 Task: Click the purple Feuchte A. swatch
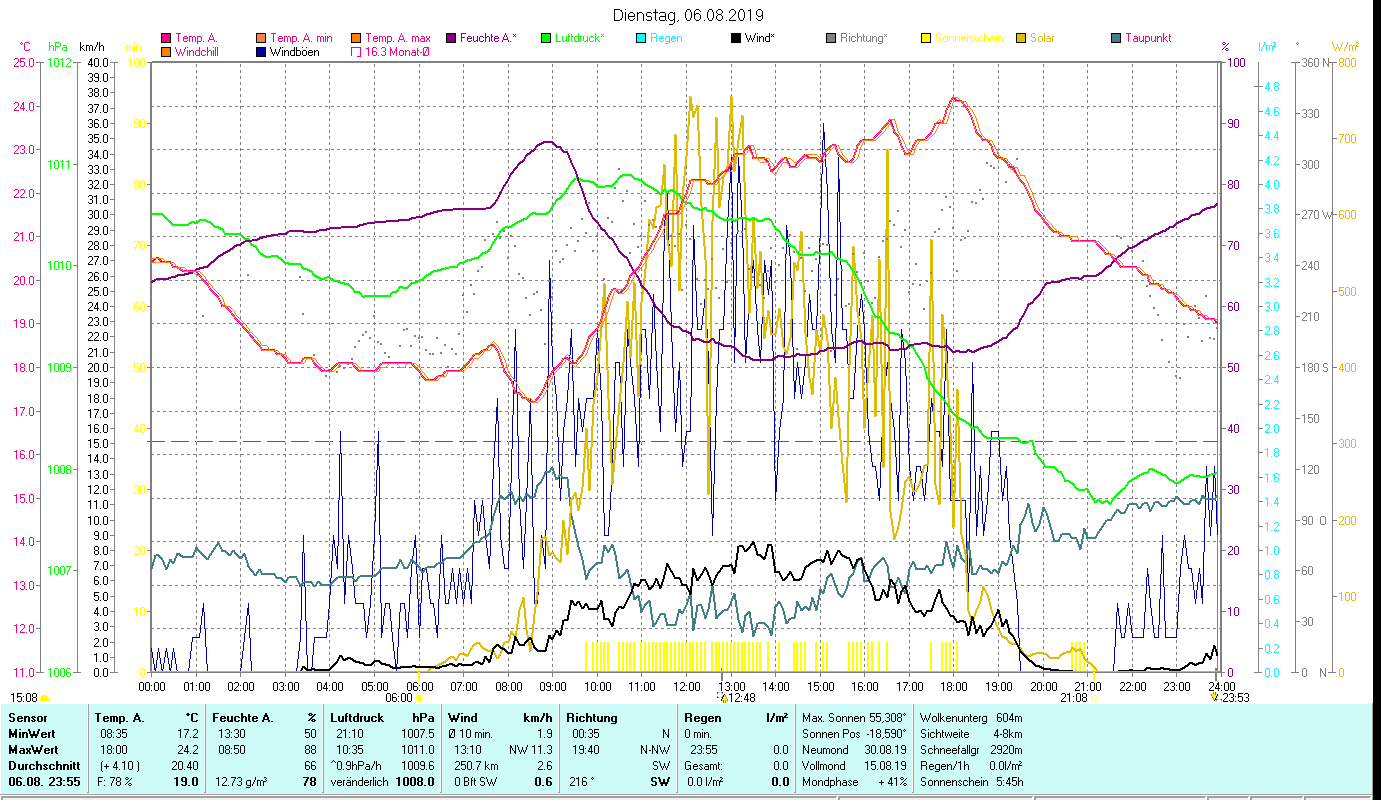[451, 39]
